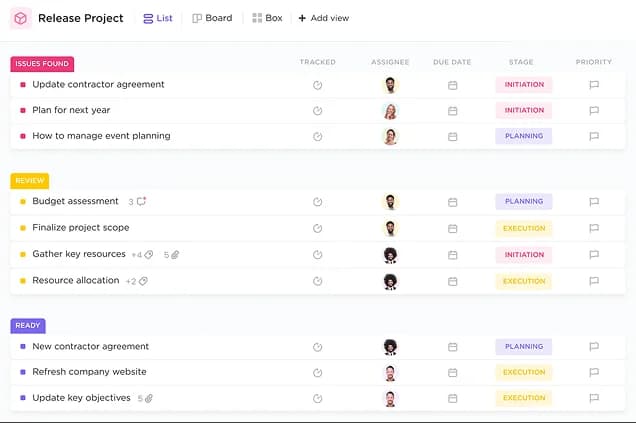This screenshot has width=636, height=423.
Task: Open tags icon on Resource allocation
Action: 143,281
